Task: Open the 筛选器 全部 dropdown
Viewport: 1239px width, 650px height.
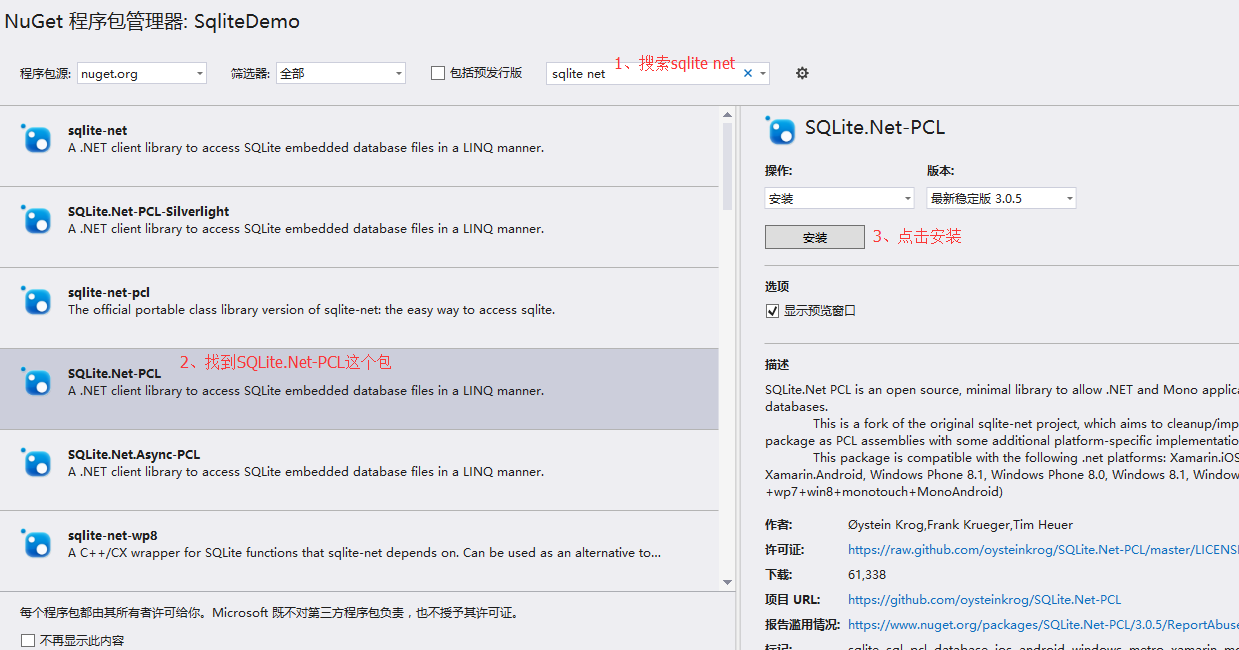Action: (341, 73)
